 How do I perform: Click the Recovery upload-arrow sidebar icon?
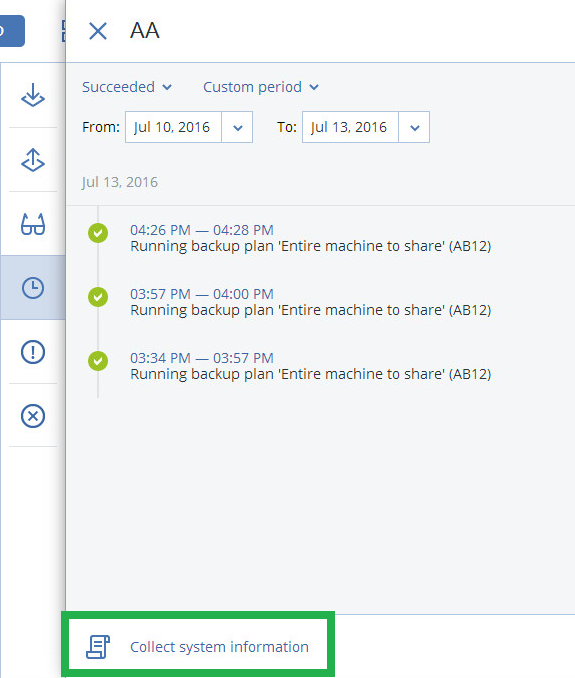point(33,160)
